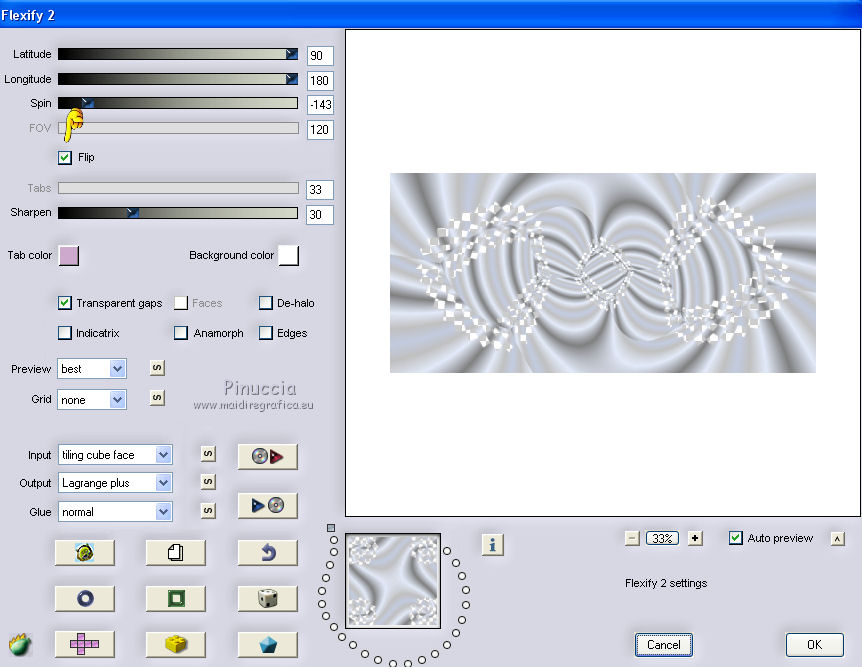Click the Spin slider track

178,103
